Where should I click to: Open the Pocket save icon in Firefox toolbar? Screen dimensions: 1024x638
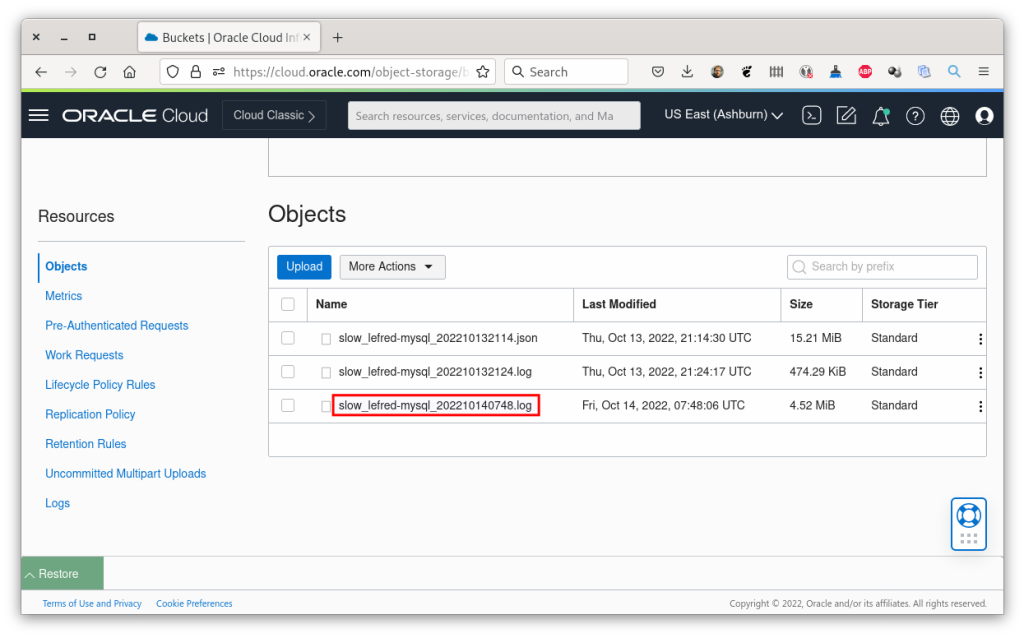point(658,72)
